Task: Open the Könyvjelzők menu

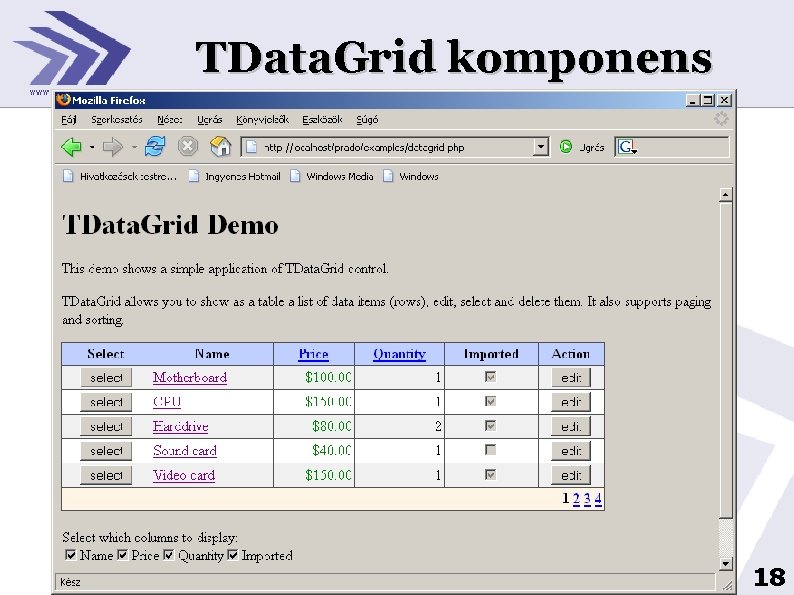Action: pos(262,120)
